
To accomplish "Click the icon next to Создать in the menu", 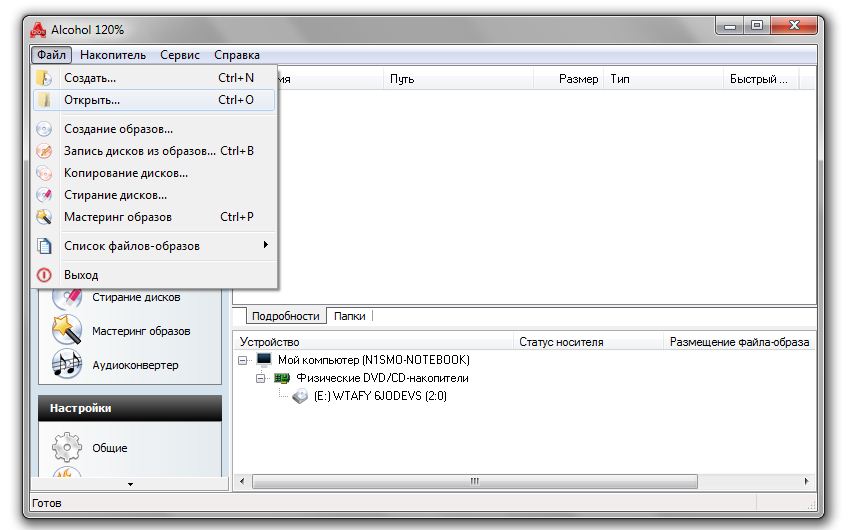I will (44, 78).
